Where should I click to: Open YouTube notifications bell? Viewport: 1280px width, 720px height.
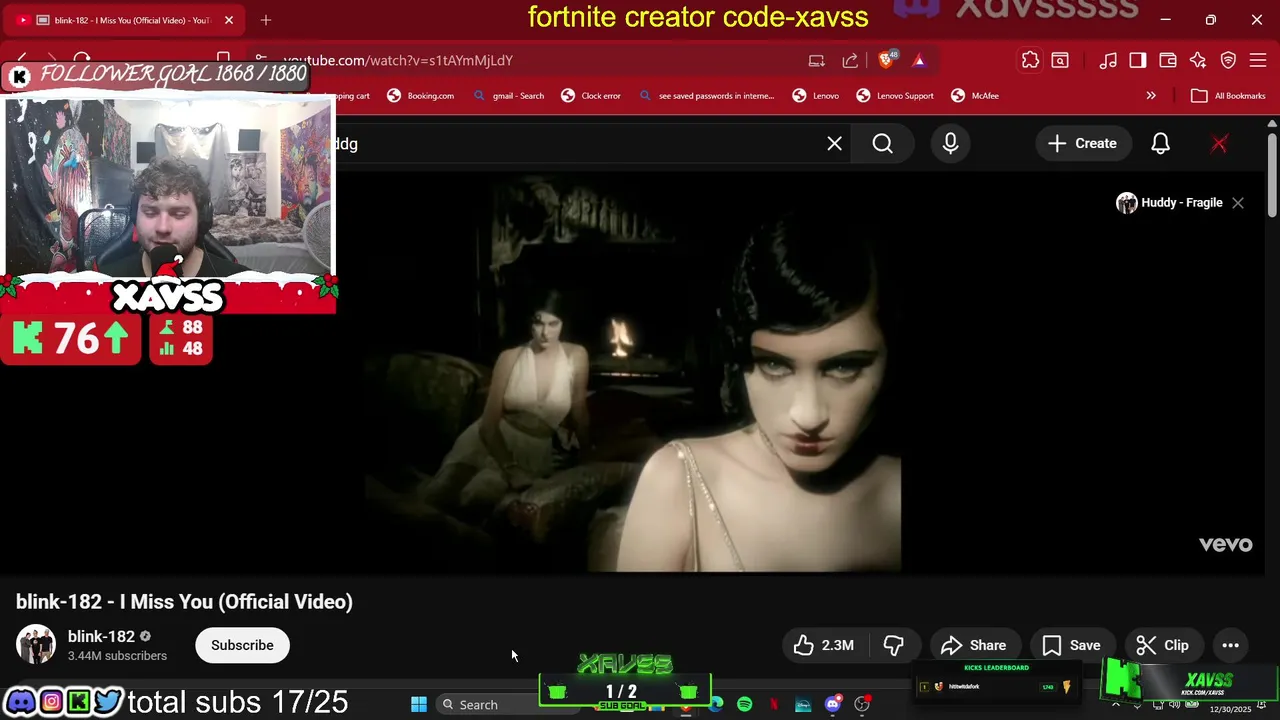pos(1161,143)
